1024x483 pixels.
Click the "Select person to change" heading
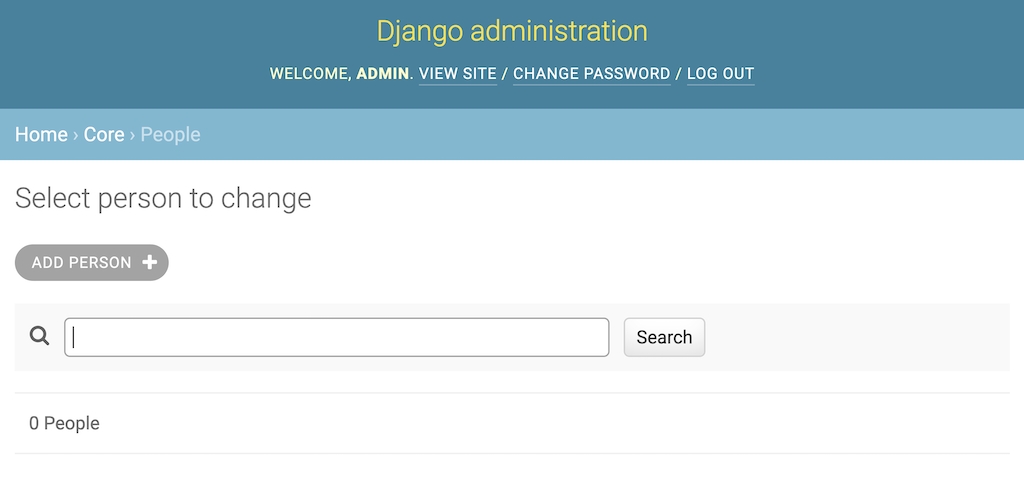click(x=163, y=198)
